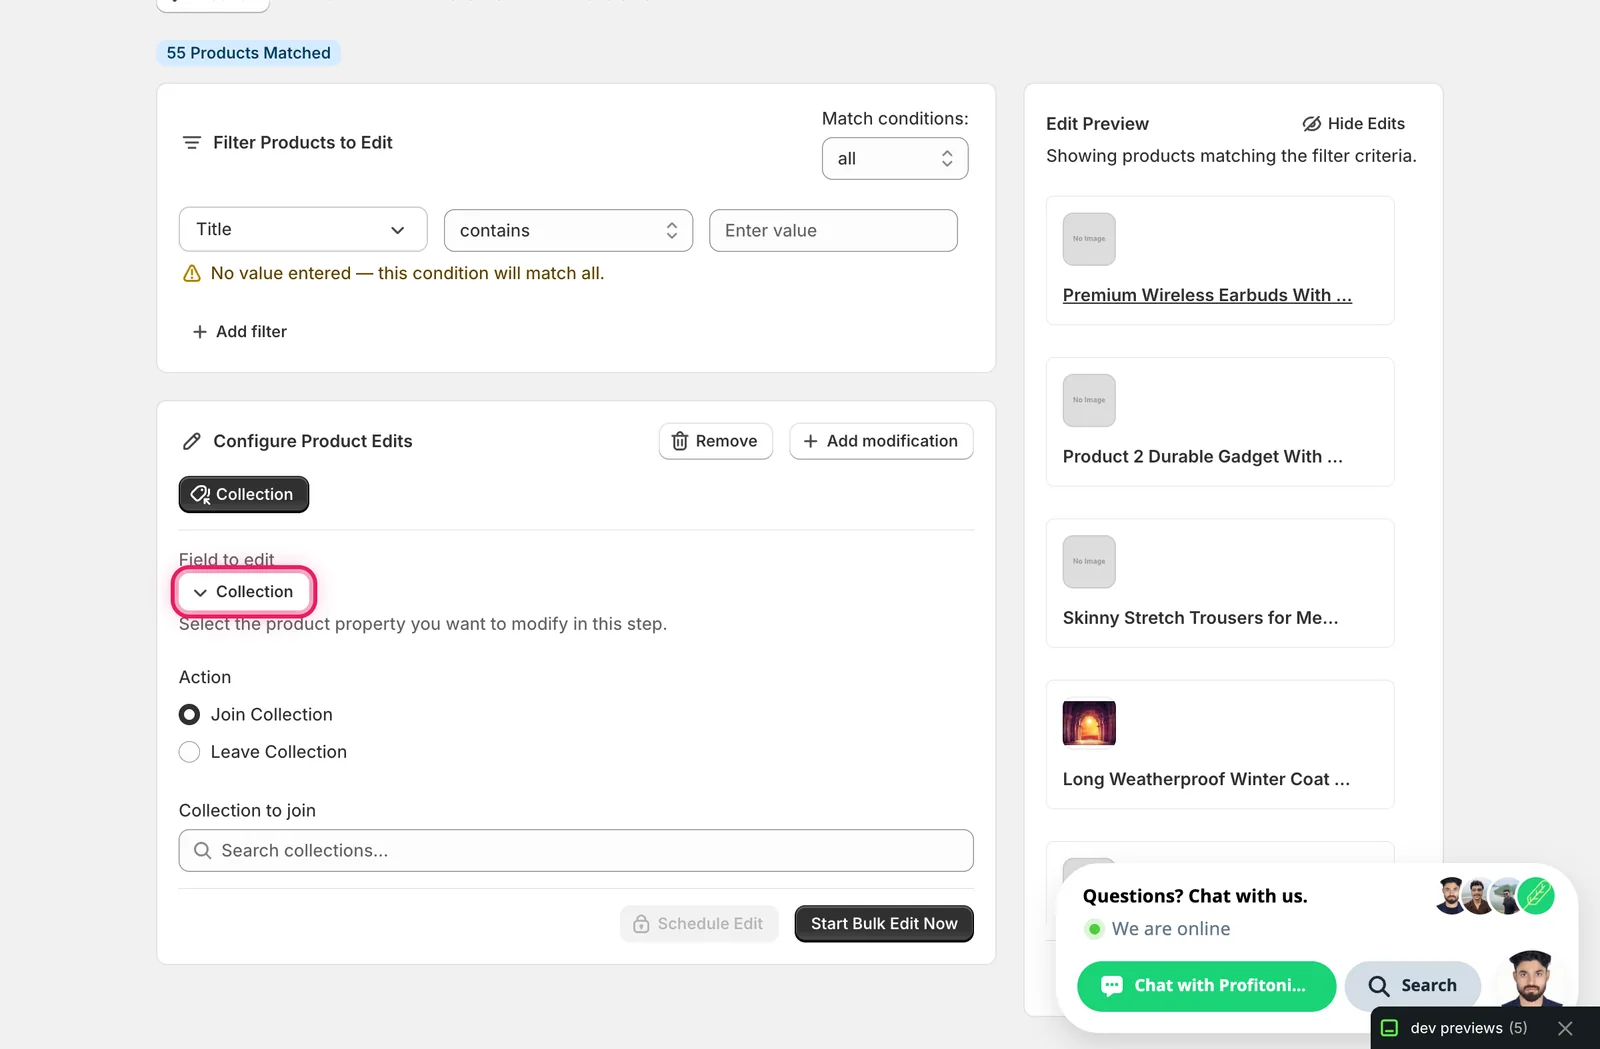Image resolution: width=1600 pixels, height=1049 pixels.
Task: Click the Search collections input field
Action: pos(576,850)
